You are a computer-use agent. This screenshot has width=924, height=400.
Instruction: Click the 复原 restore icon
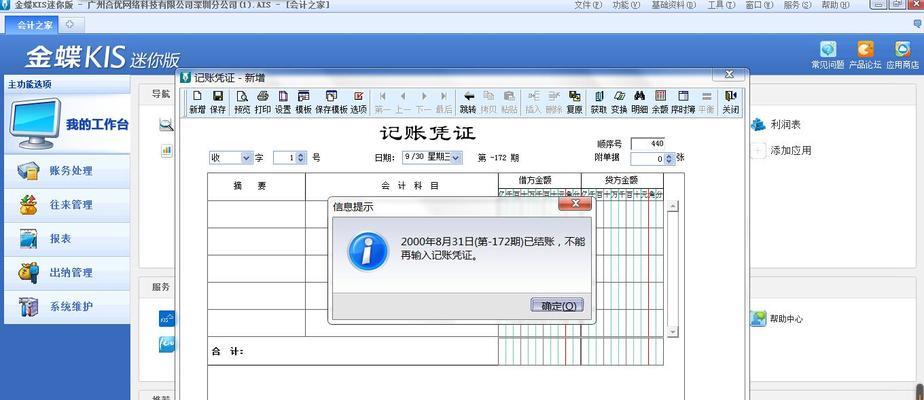574,102
